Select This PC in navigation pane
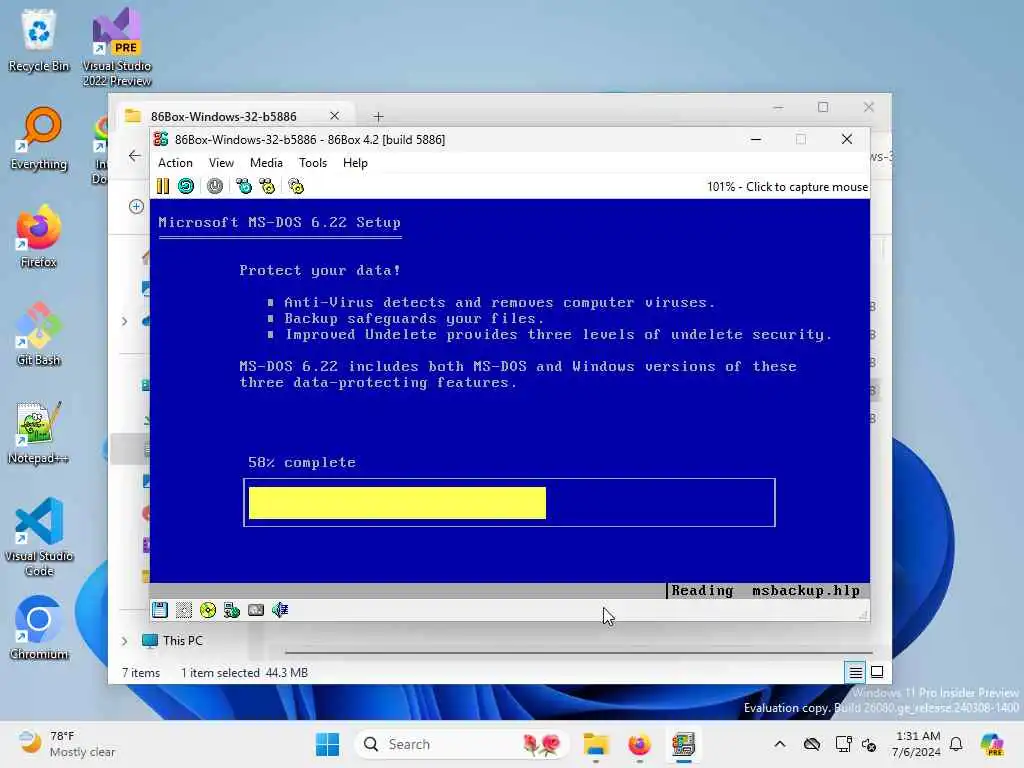Viewport: 1024px width, 768px height. pos(183,641)
